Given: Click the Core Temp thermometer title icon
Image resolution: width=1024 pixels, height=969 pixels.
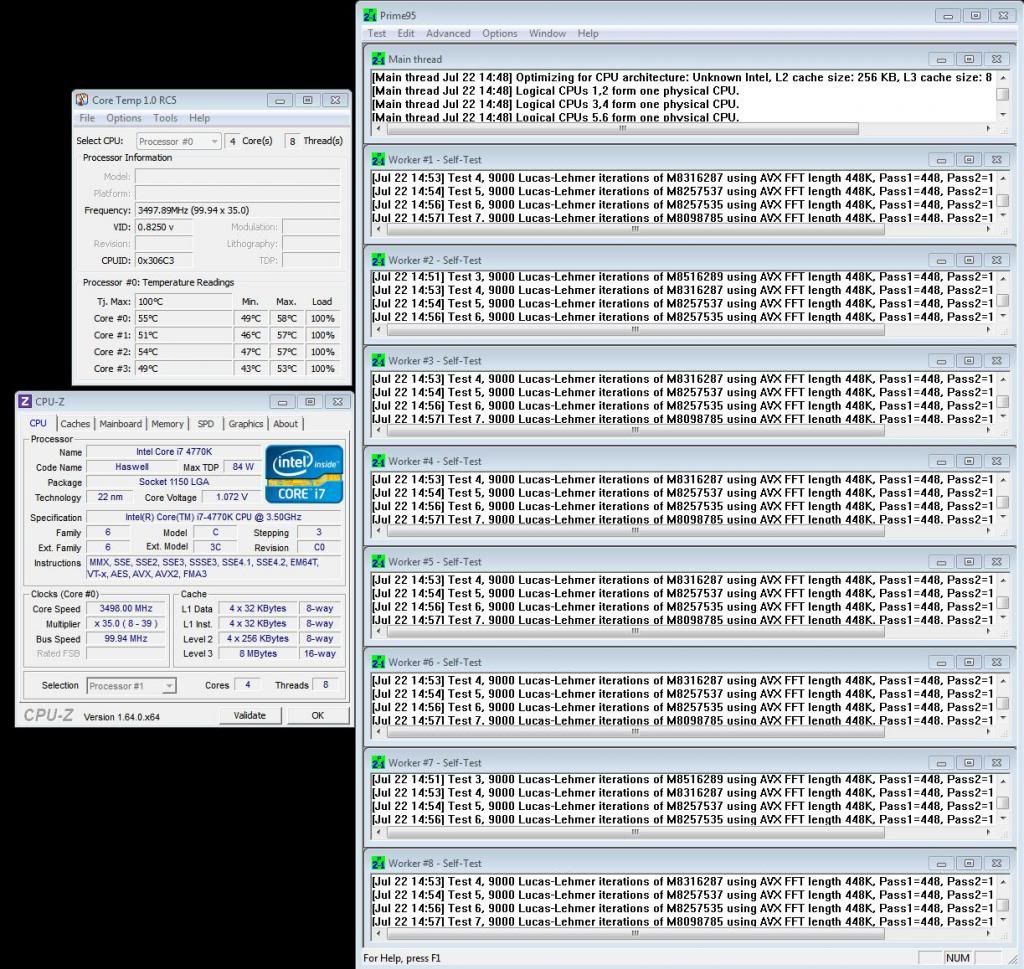Looking at the screenshot, I should click(82, 100).
